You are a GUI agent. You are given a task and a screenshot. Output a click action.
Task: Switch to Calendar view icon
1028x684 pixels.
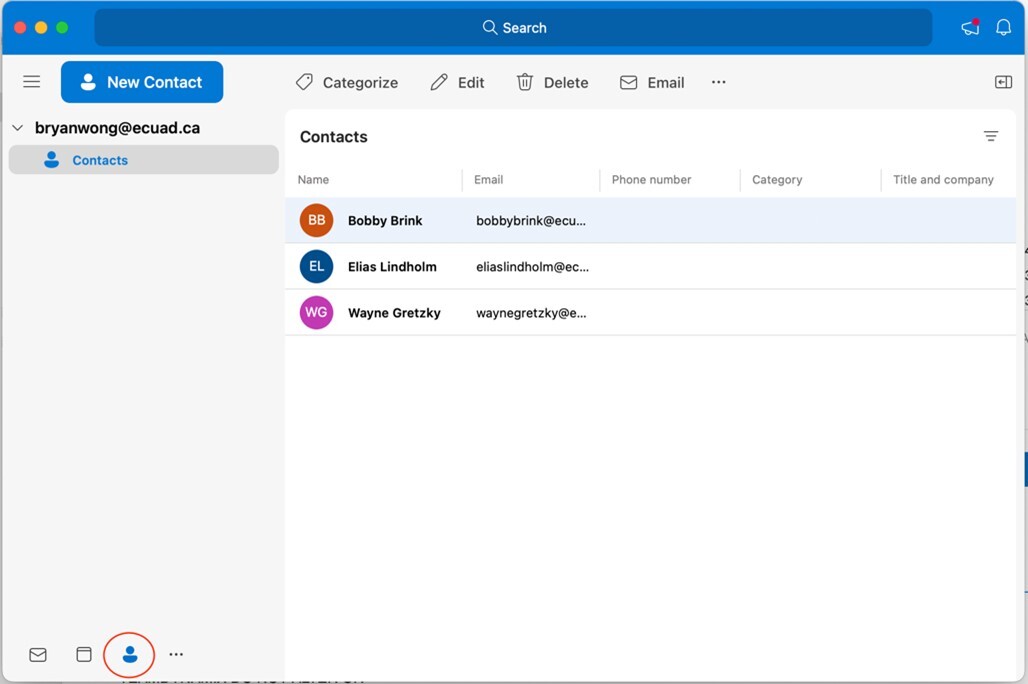click(84, 654)
